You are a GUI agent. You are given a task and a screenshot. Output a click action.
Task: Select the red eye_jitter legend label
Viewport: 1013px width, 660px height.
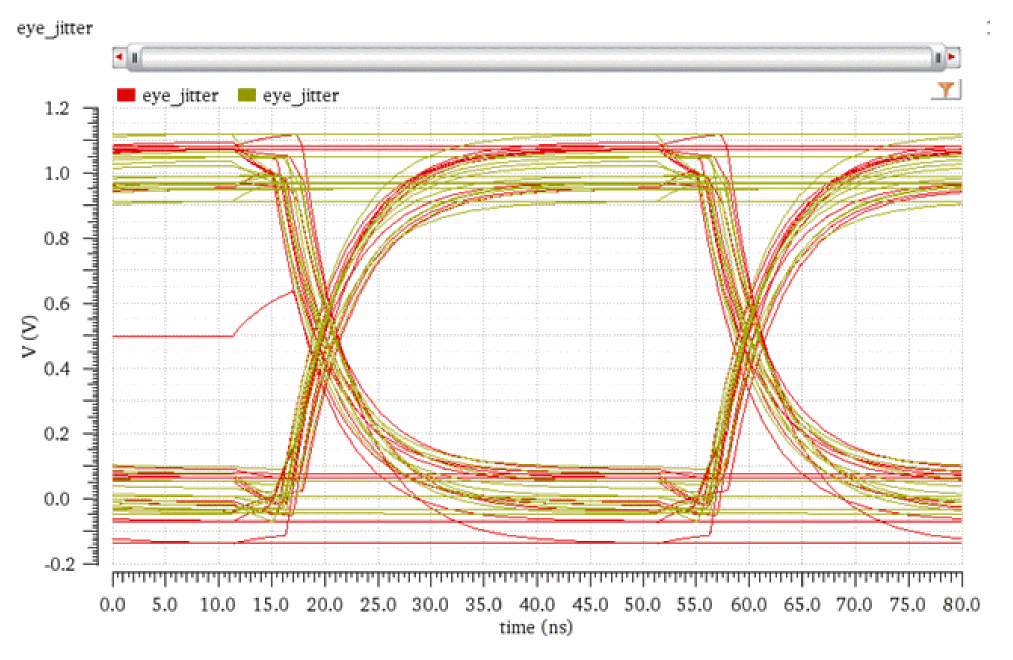click(x=178, y=95)
